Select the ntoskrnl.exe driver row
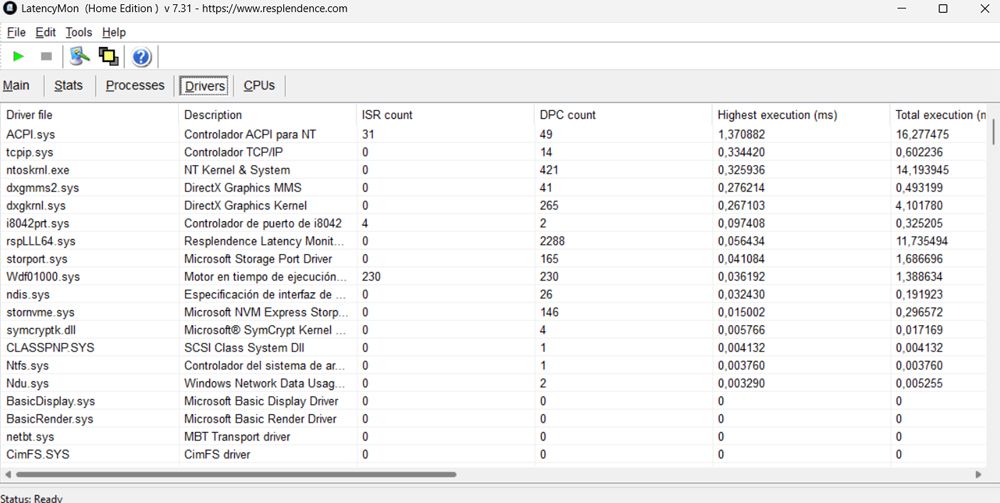The image size is (1000, 503). coord(494,170)
